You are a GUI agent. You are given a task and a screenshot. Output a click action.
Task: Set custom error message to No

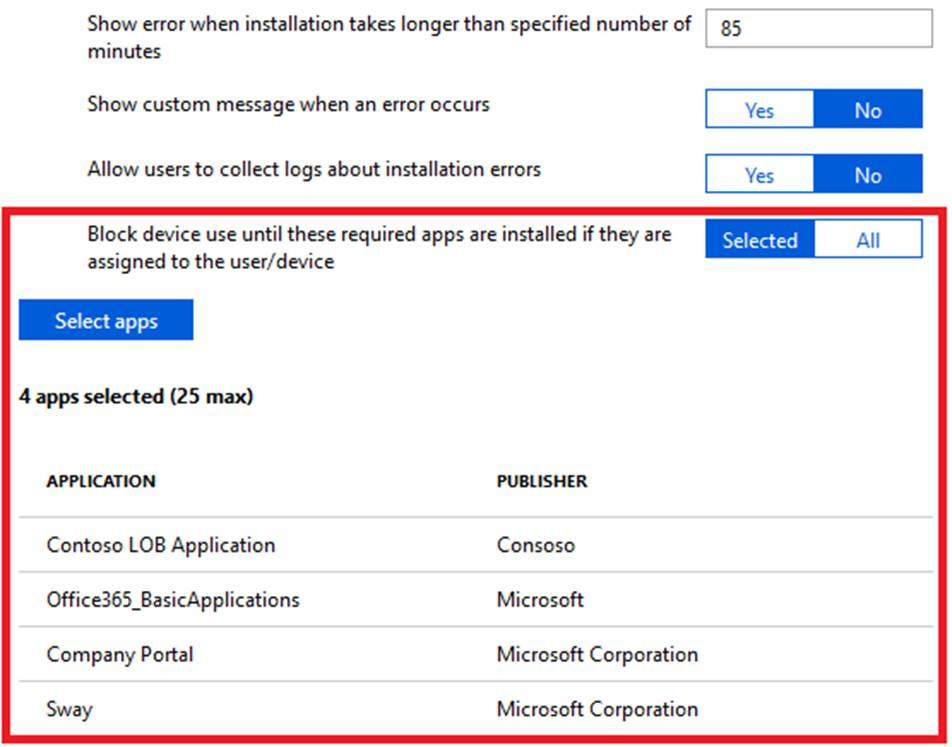coord(868,109)
